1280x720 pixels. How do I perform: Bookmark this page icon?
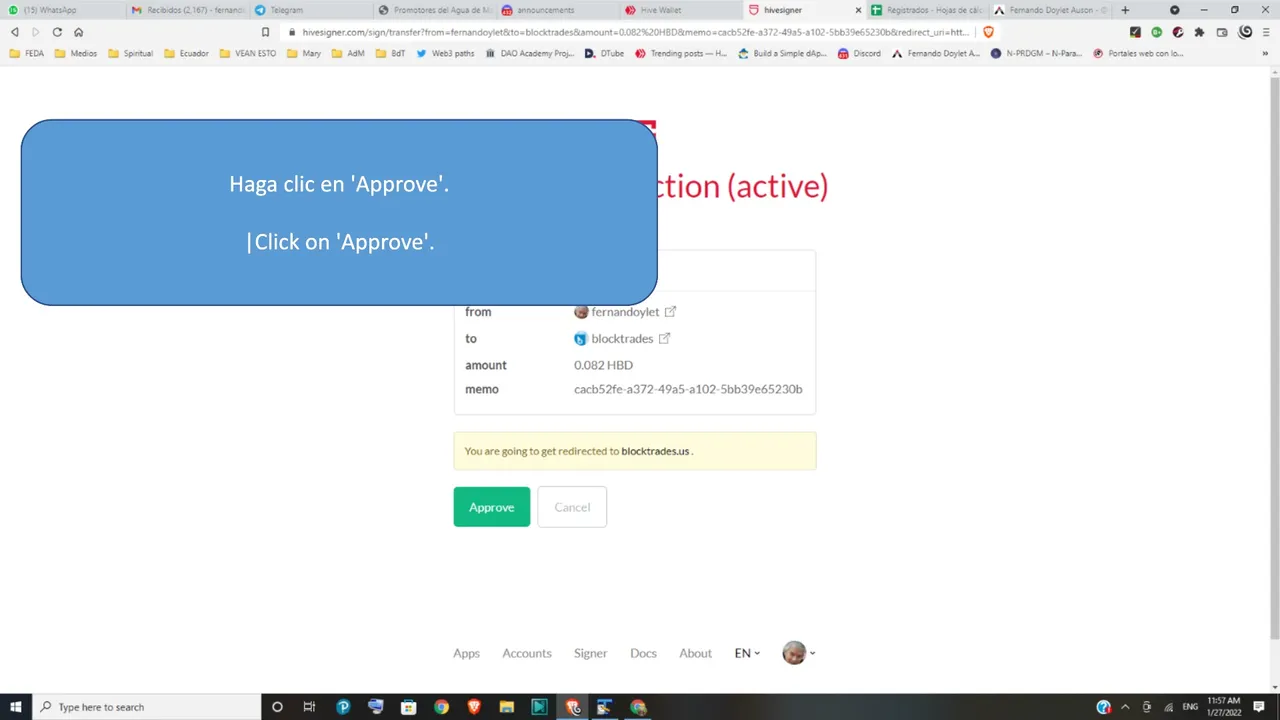tap(265, 32)
